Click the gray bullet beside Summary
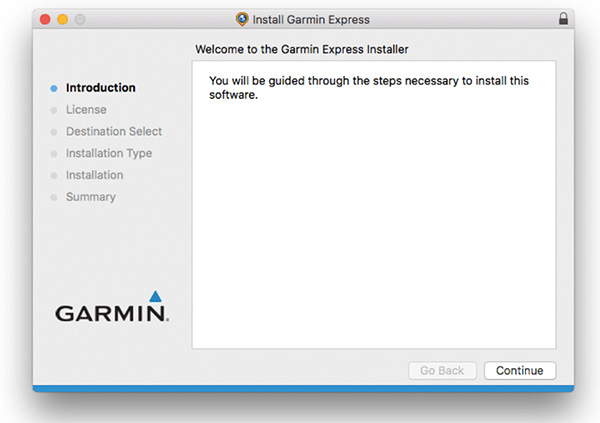 point(54,198)
